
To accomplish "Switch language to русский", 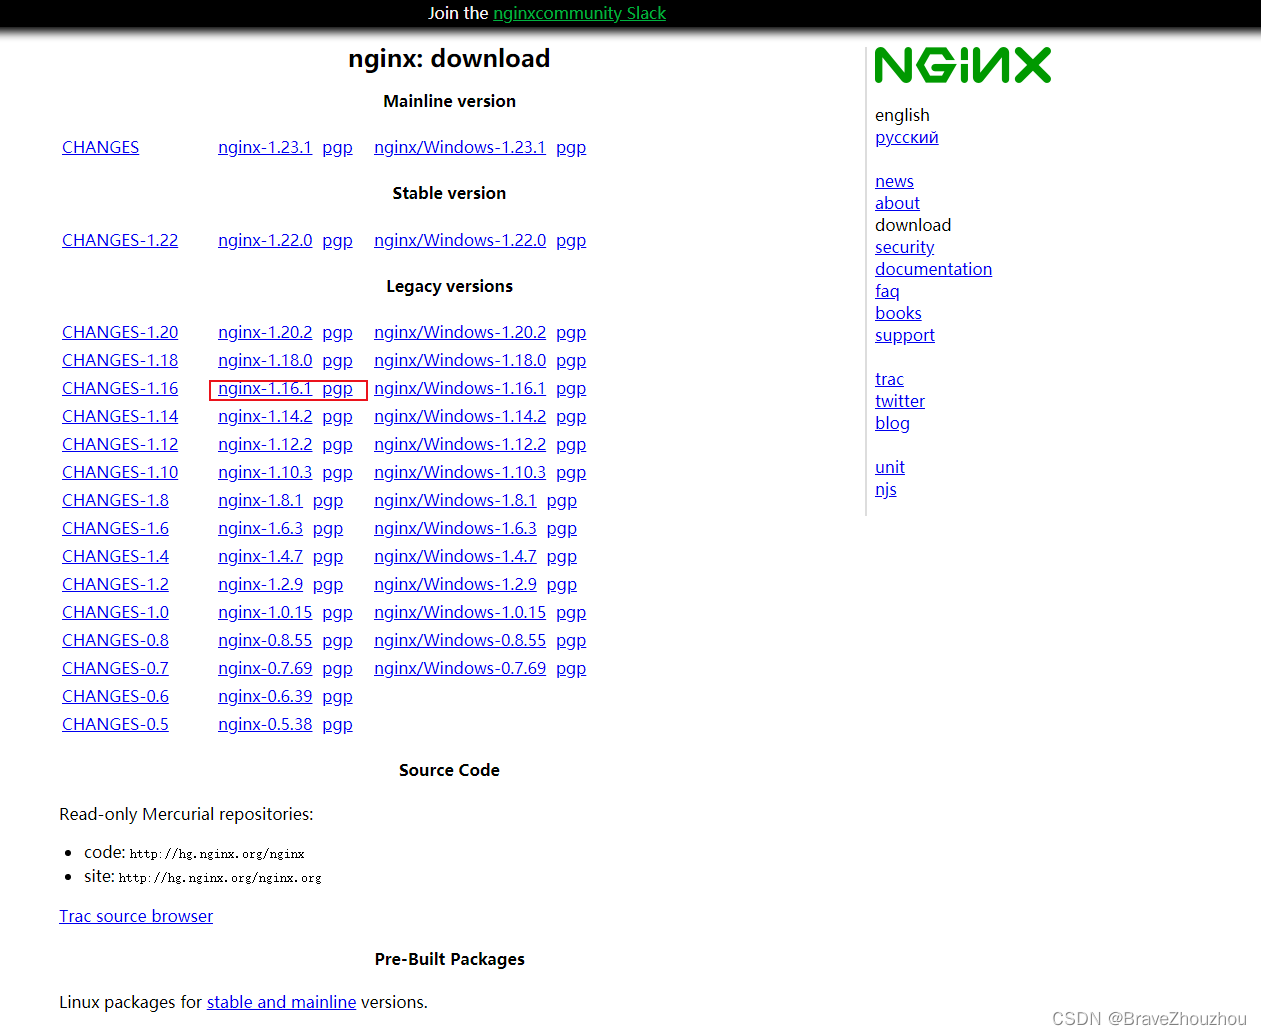I will 906,137.
